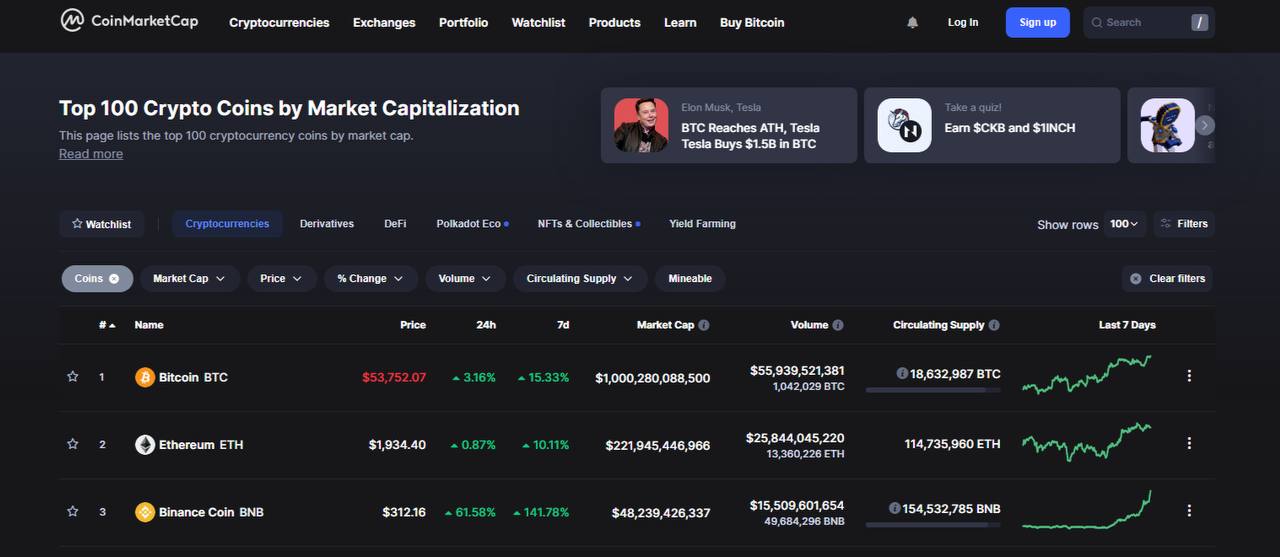Select the Cryptocurrencies tab
The height and width of the screenshot is (557, 1280).
[x=227, y=224]
